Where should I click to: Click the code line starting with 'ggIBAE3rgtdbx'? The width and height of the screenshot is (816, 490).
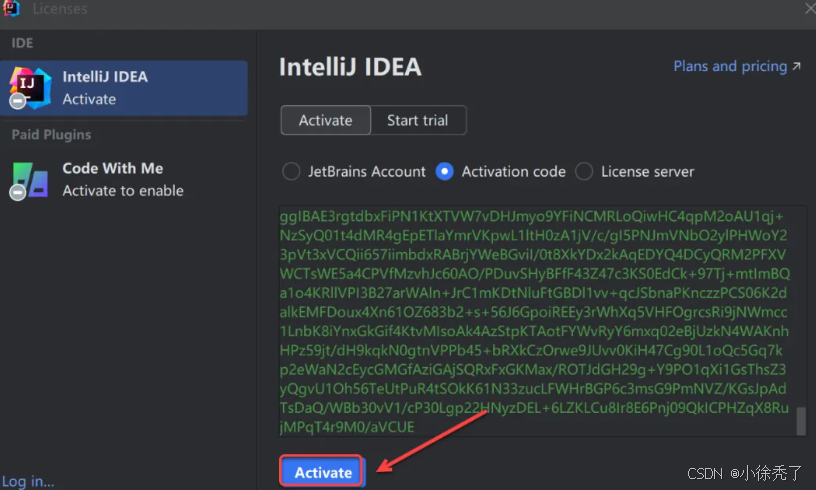click(531, 216)
